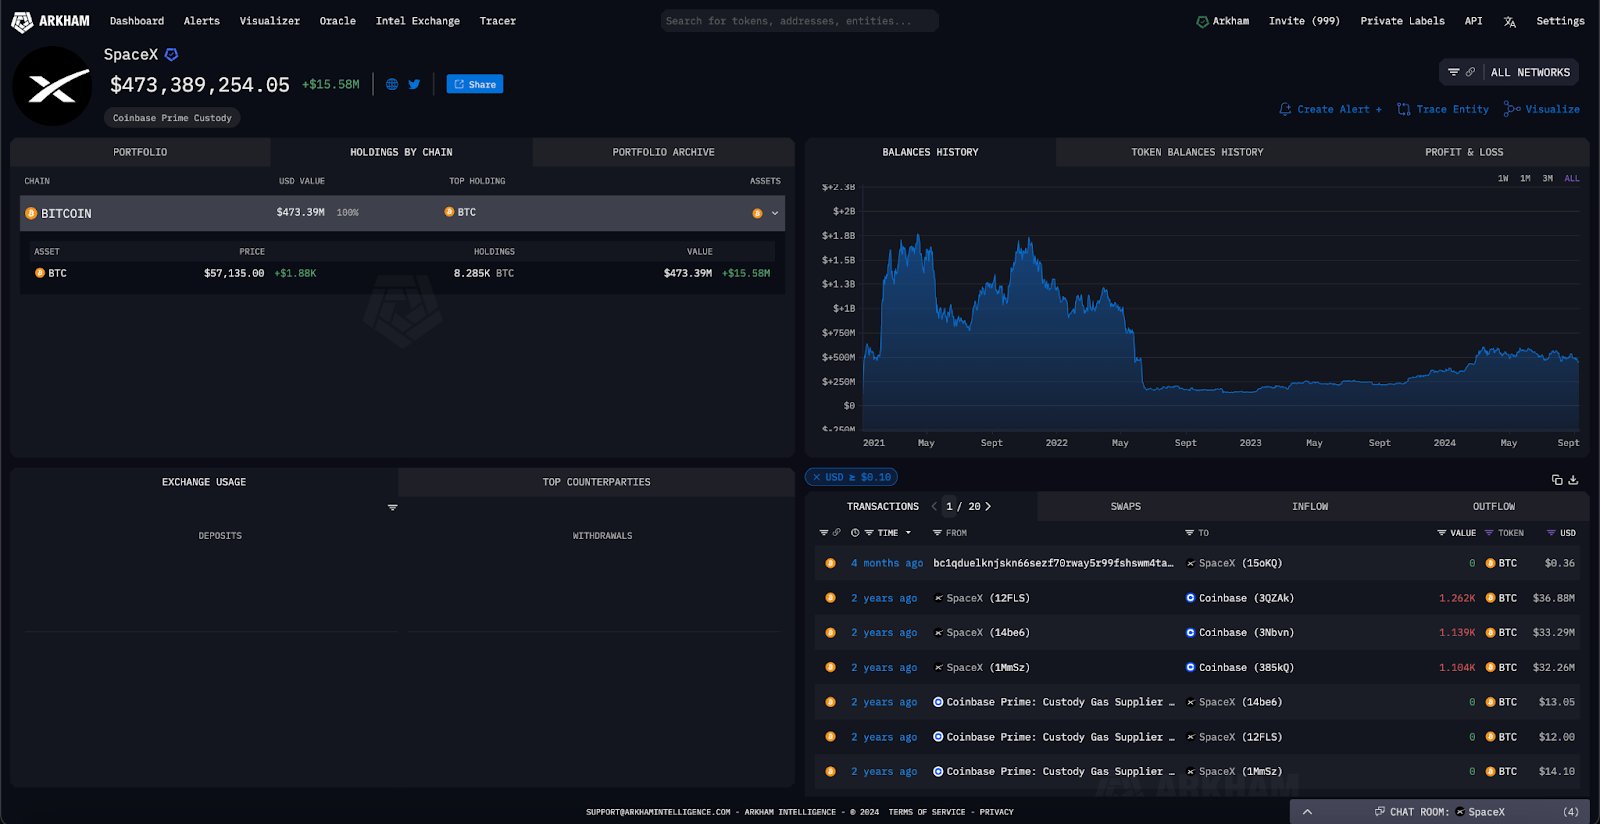Click the Create Alert + link

(1330, 109)
